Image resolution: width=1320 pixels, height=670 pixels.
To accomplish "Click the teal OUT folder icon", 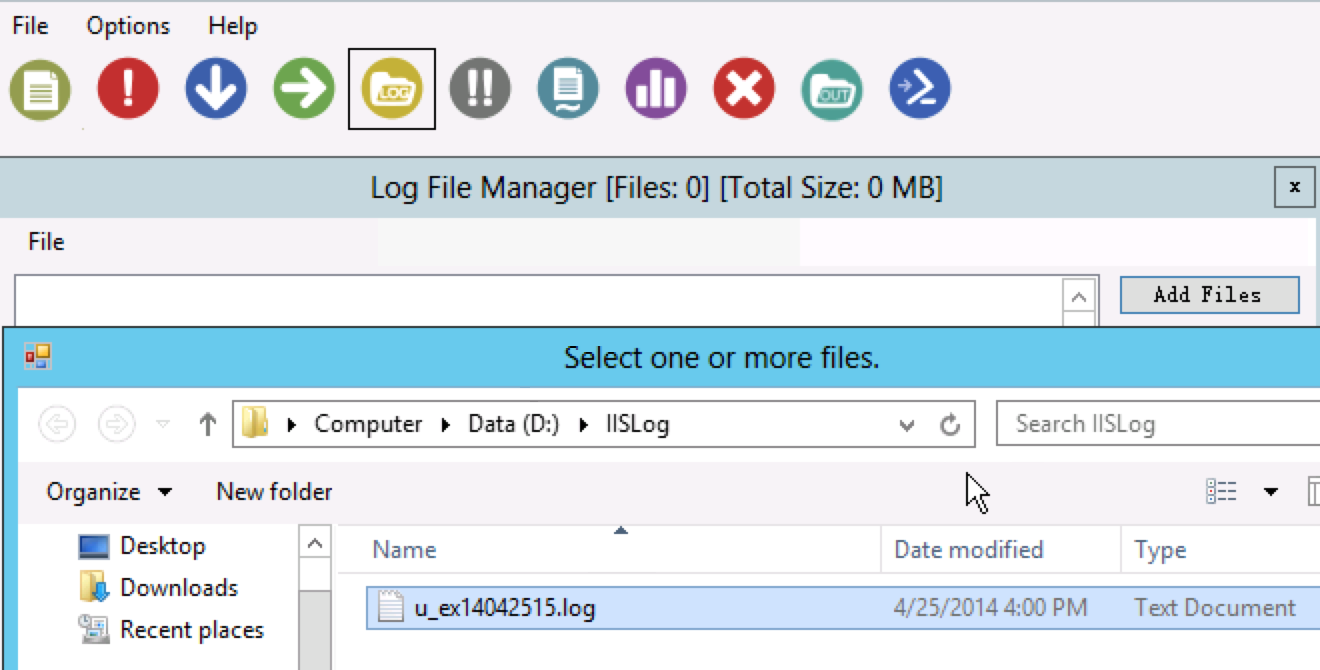I will (x=832, y=89).
